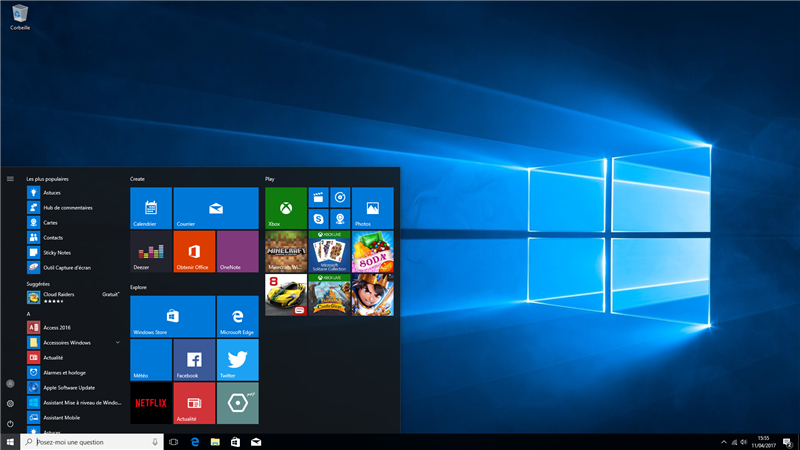Click the letter A section header
Screen dimensions: 800x450
tap(29, 314)
